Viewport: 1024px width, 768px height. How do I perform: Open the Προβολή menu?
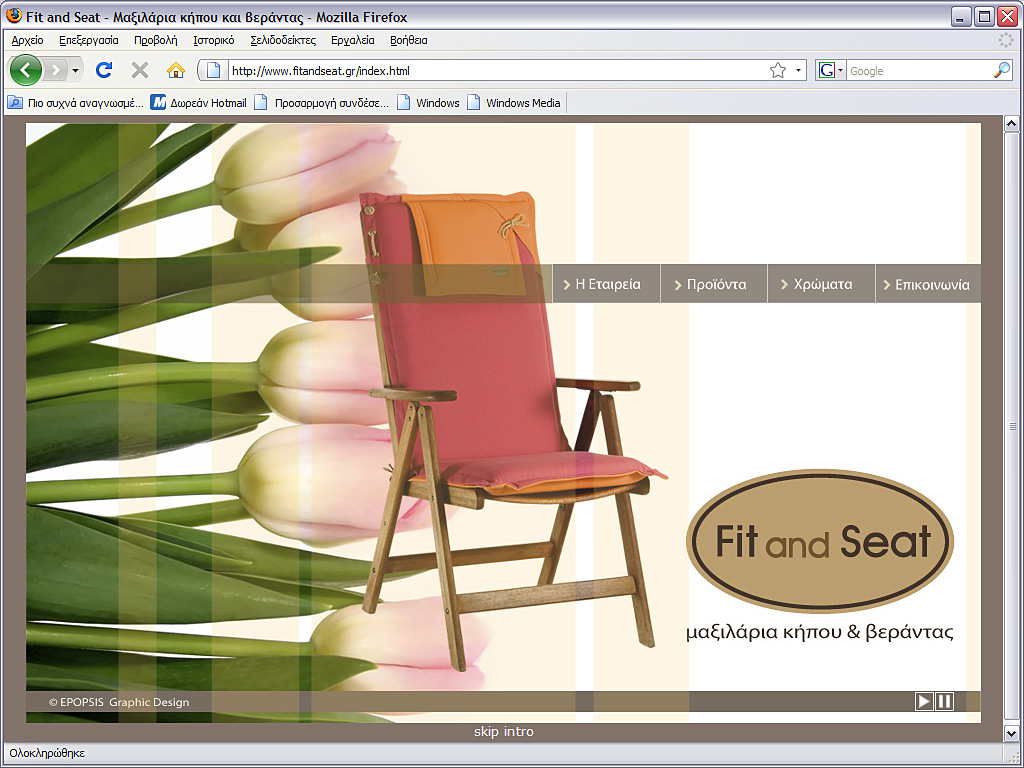(x=155, y=40)
